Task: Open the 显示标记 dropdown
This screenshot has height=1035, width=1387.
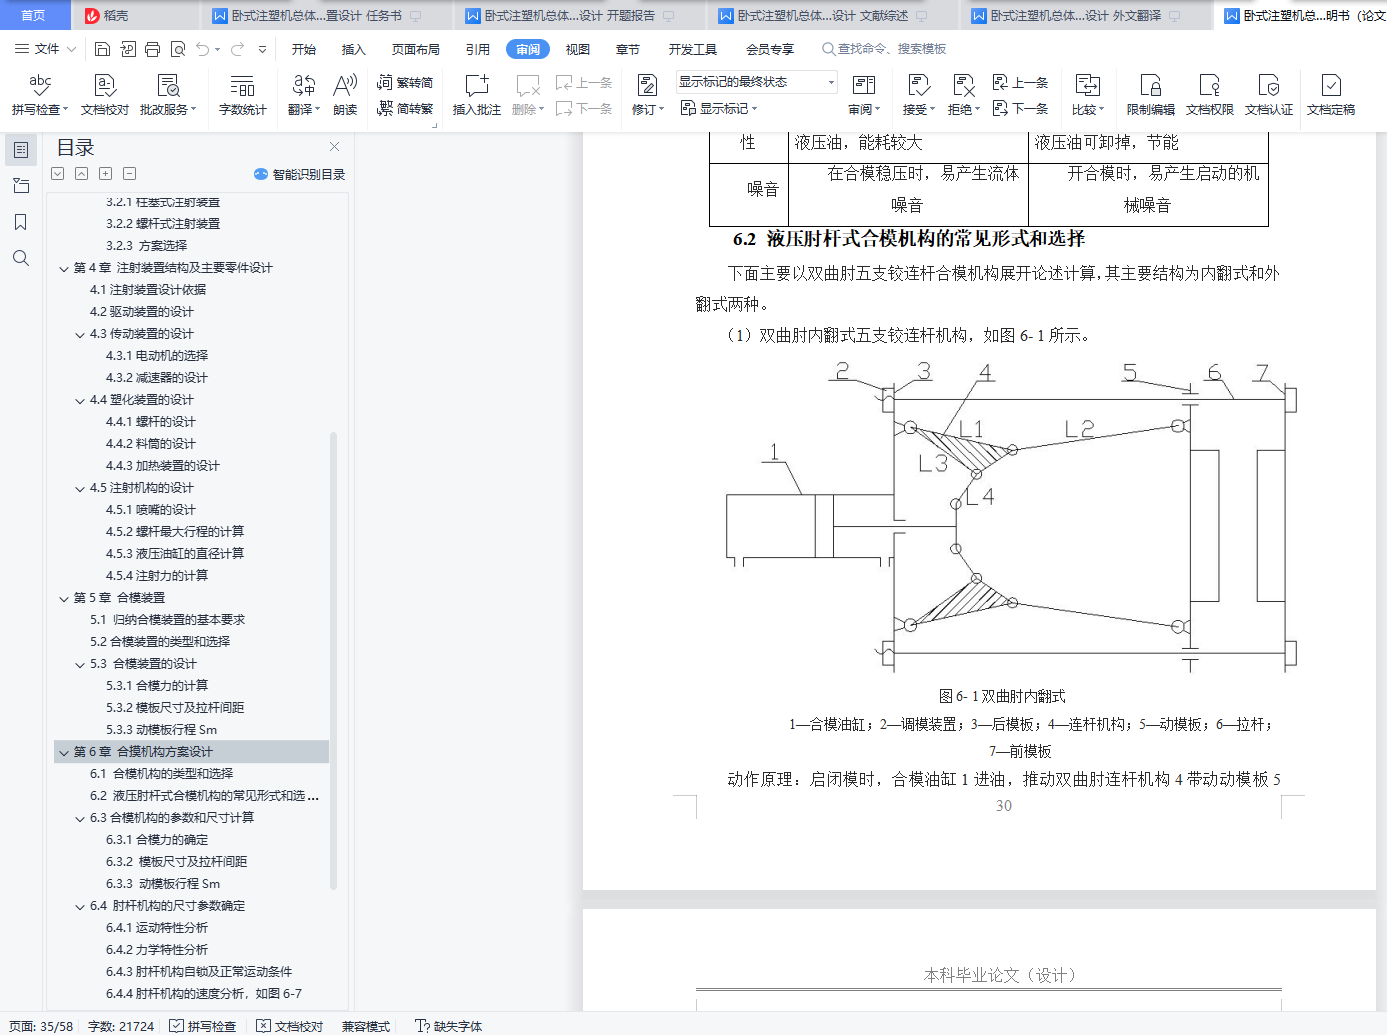Action: 719,108
